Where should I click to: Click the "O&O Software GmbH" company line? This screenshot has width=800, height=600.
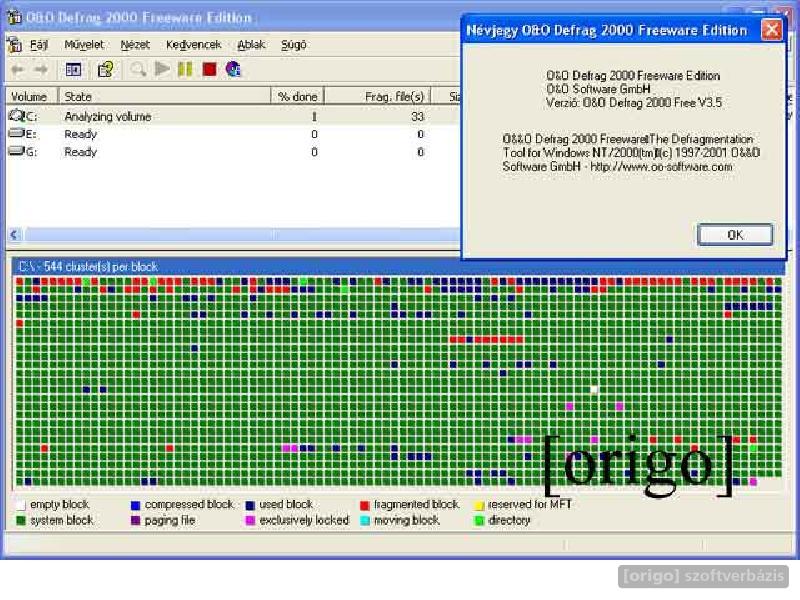click(x=598, y=89)
